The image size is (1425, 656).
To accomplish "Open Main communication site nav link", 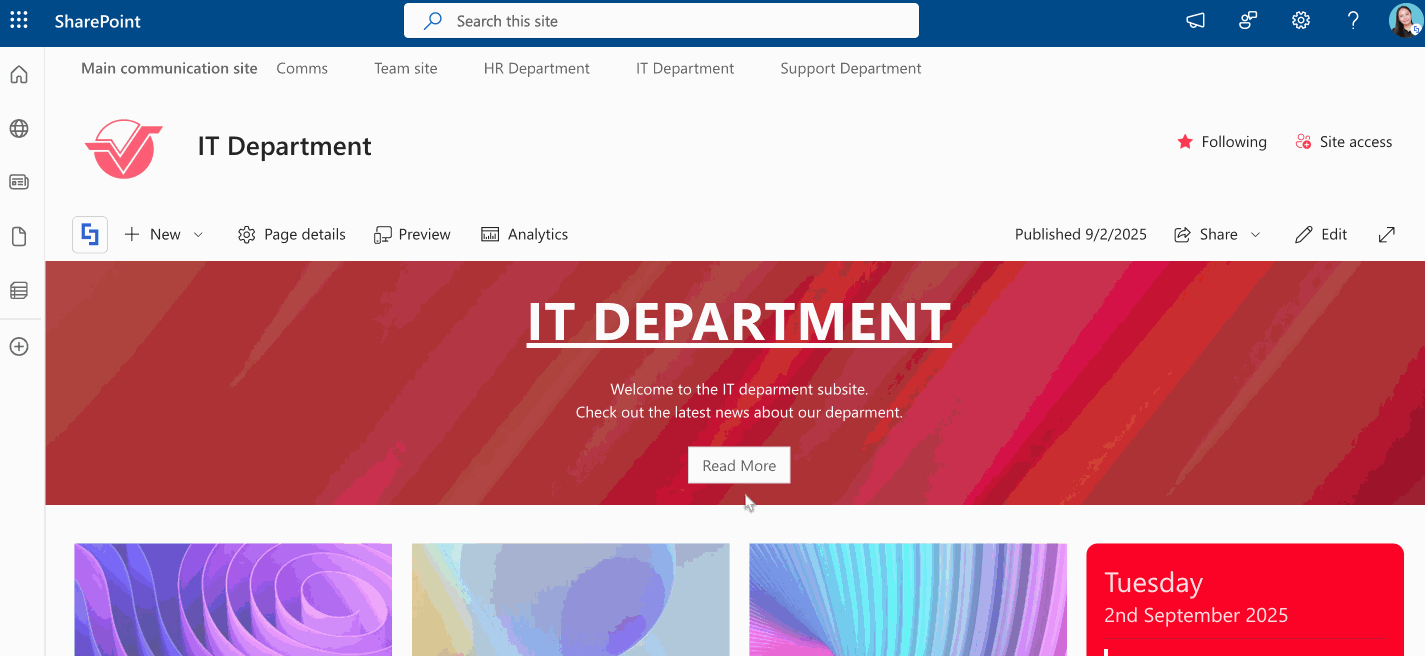I will pyautogui.click(x=169, y=69).
